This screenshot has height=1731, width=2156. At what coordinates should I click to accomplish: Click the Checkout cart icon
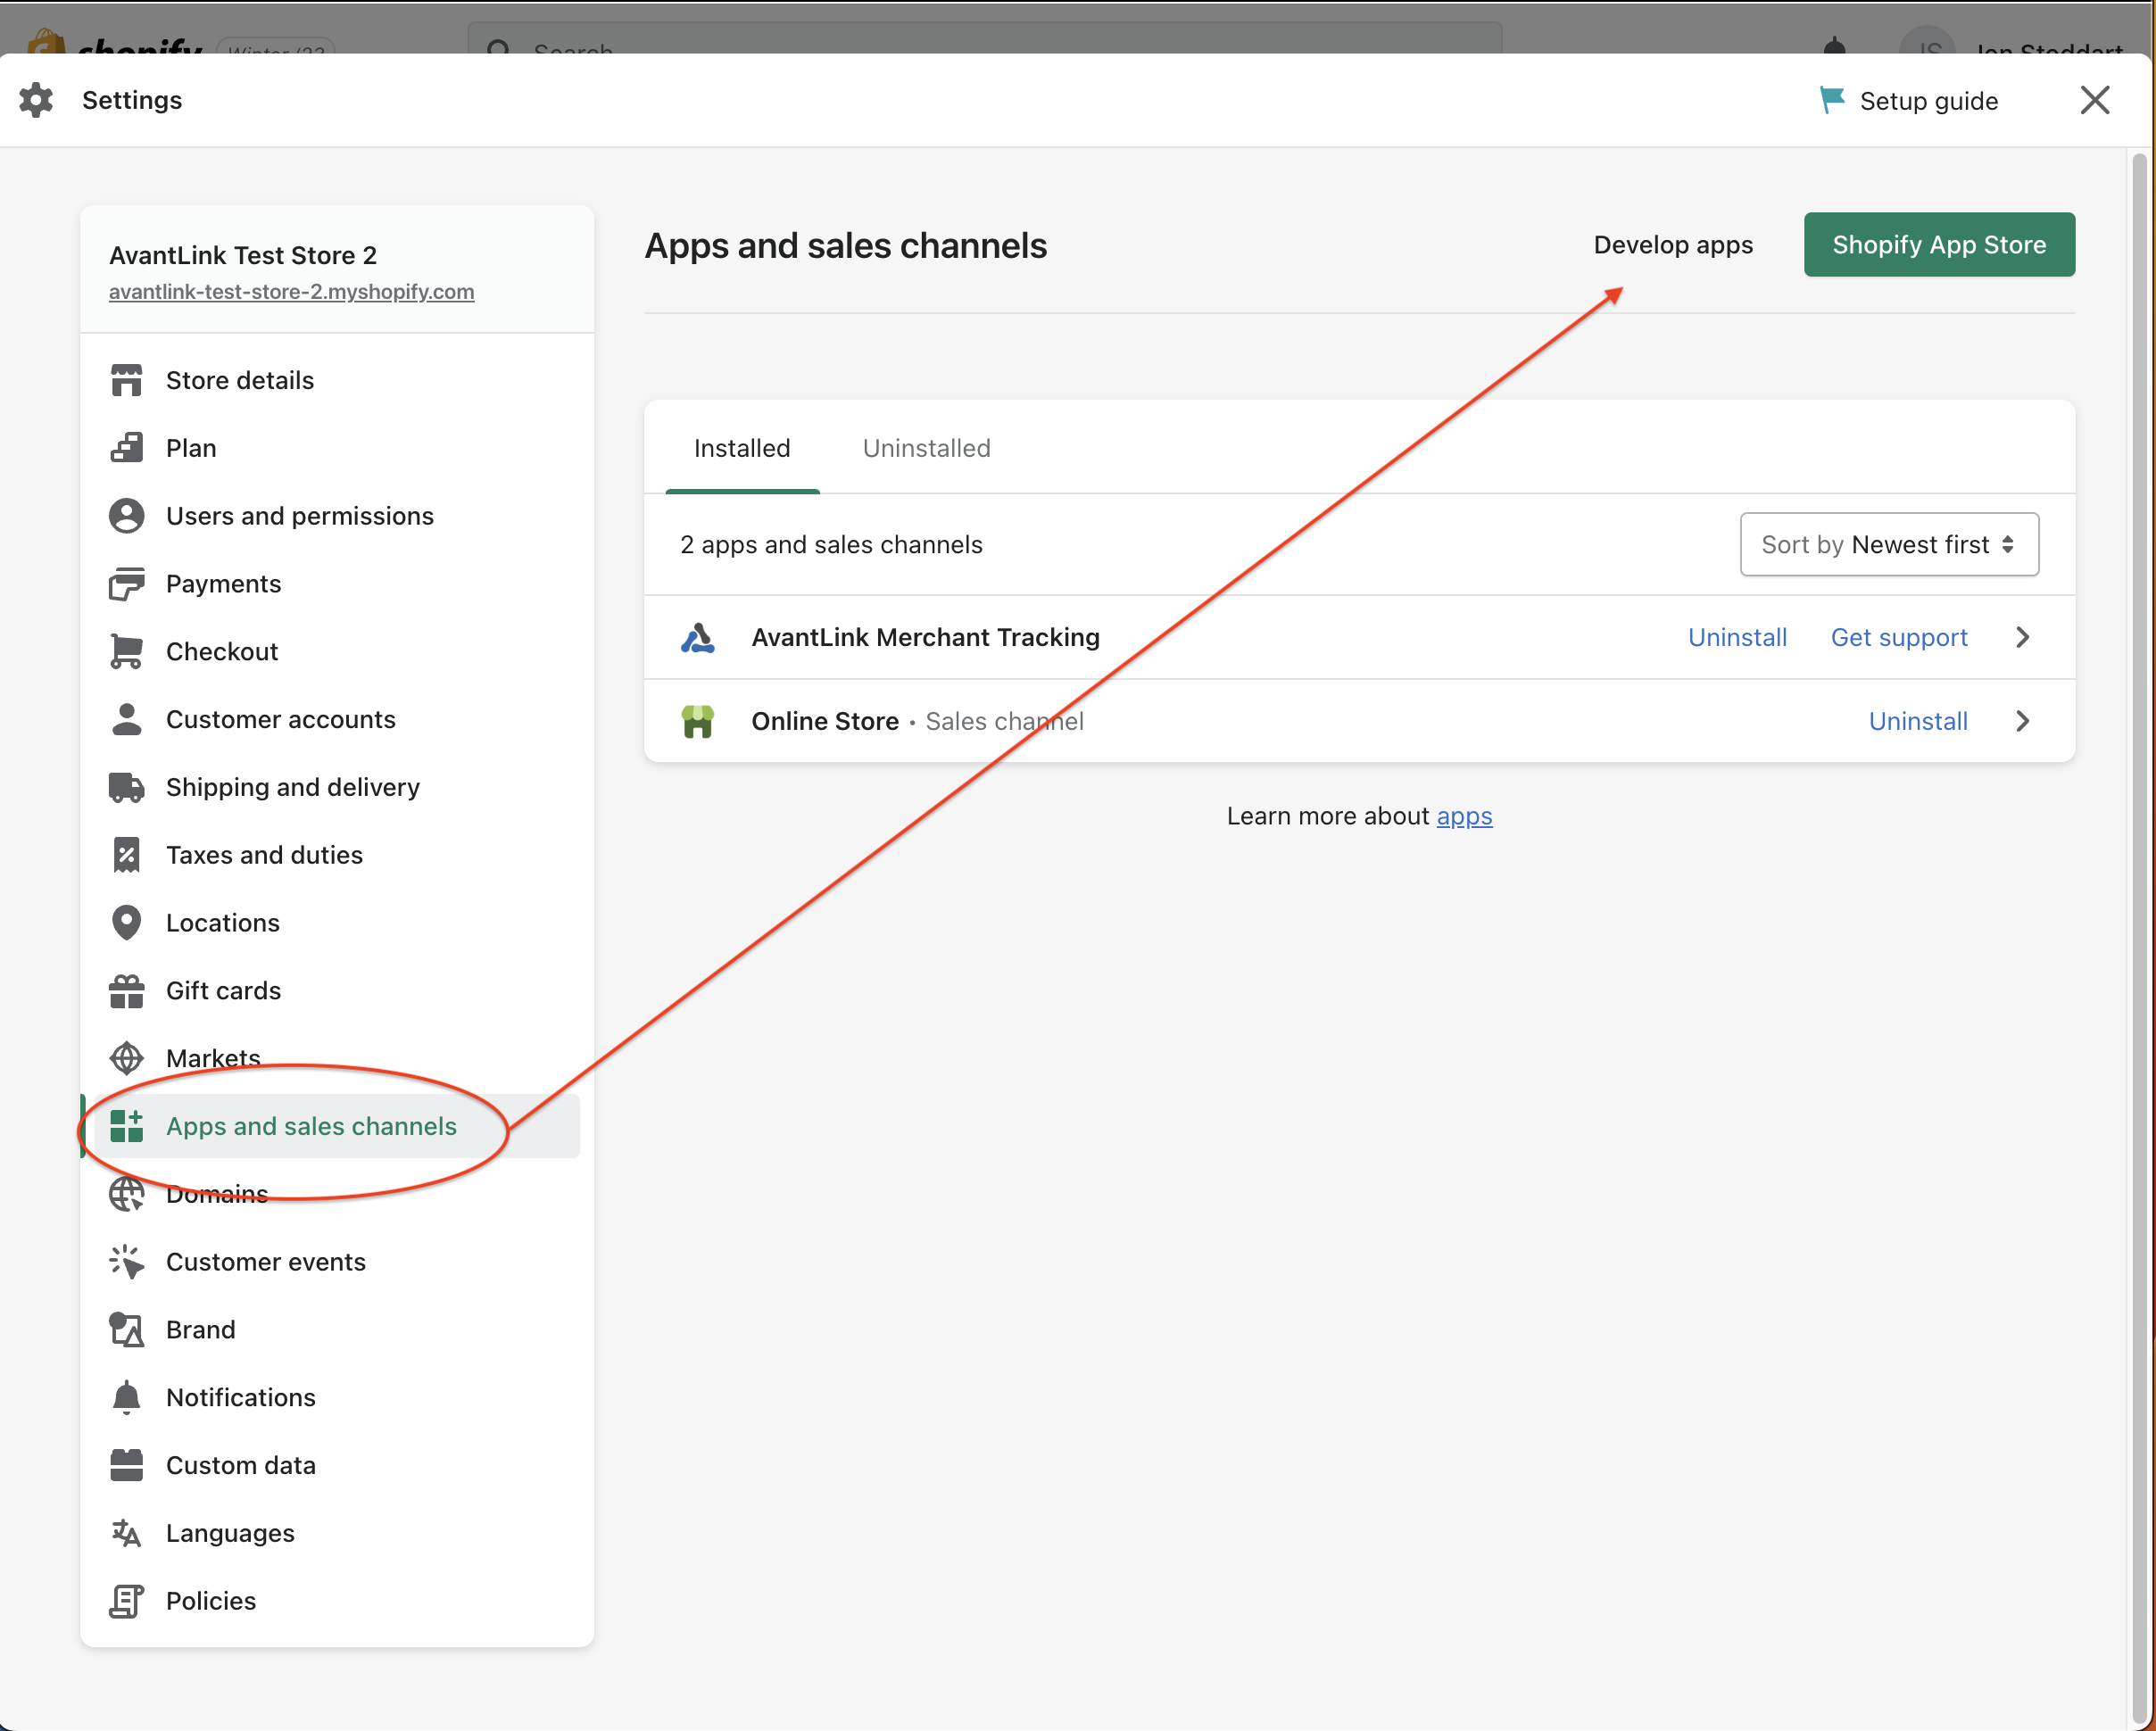pos(127,652)
